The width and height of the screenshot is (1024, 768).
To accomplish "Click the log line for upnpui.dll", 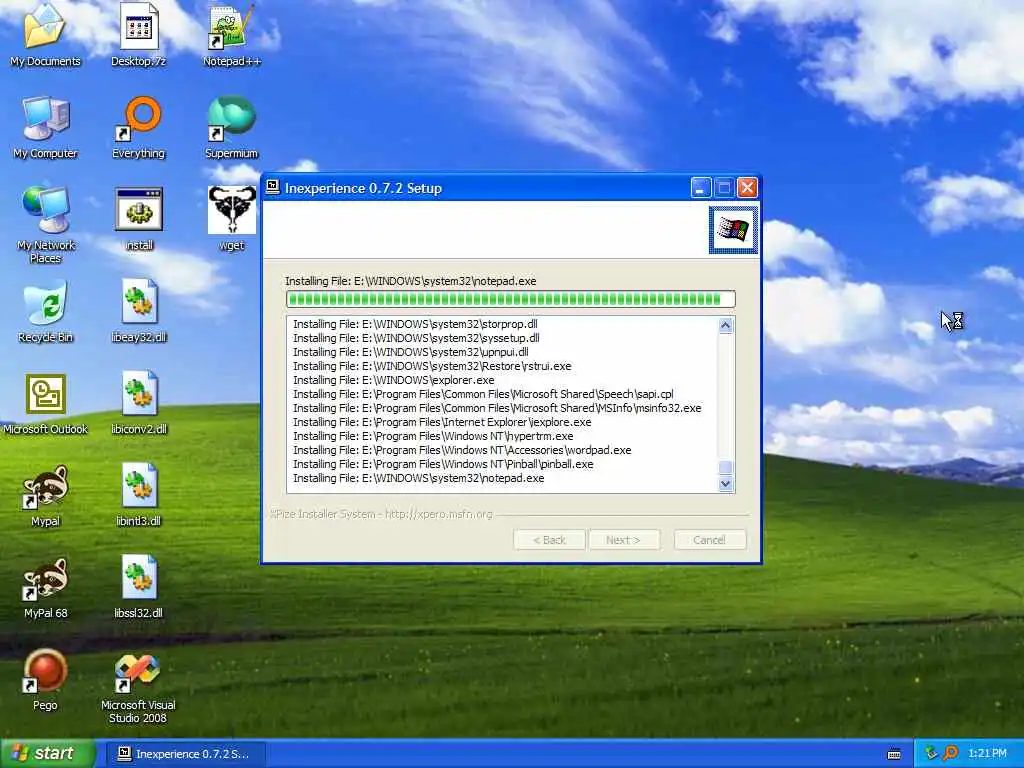I will pyautogui.click(x=411, y=352).
